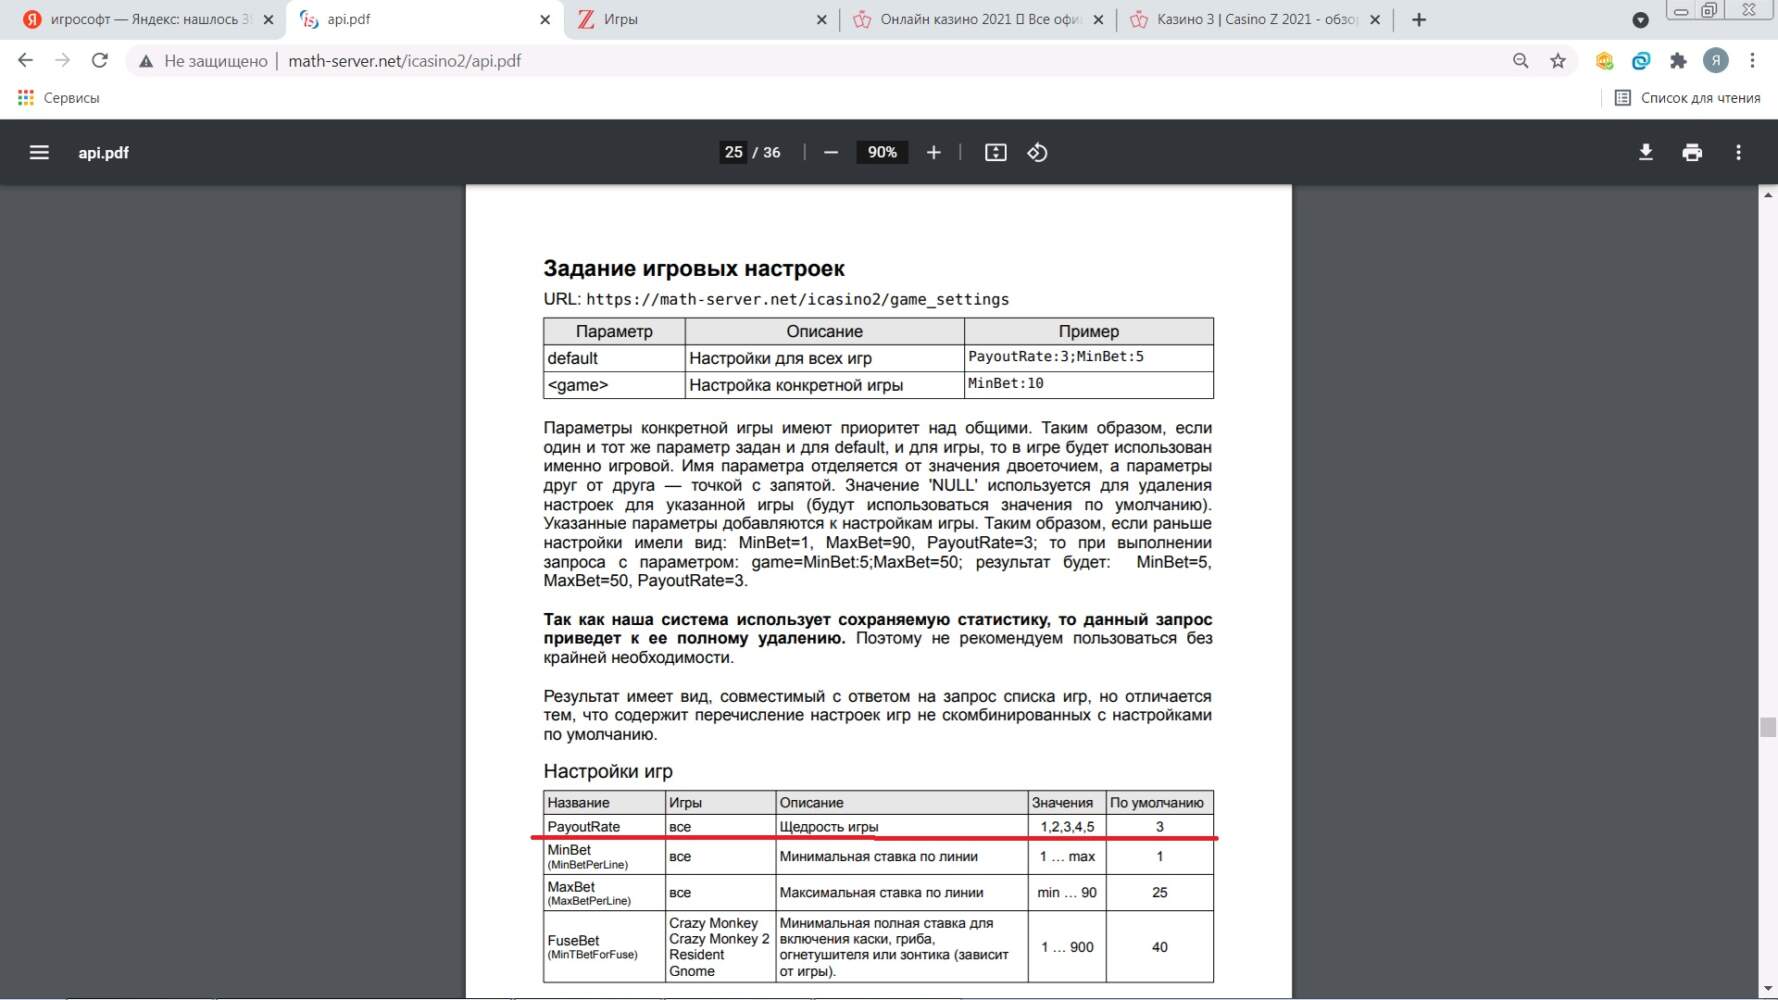1778x1000 pixels.
Task: Click the fit to page icon
Action: point(996,152)
